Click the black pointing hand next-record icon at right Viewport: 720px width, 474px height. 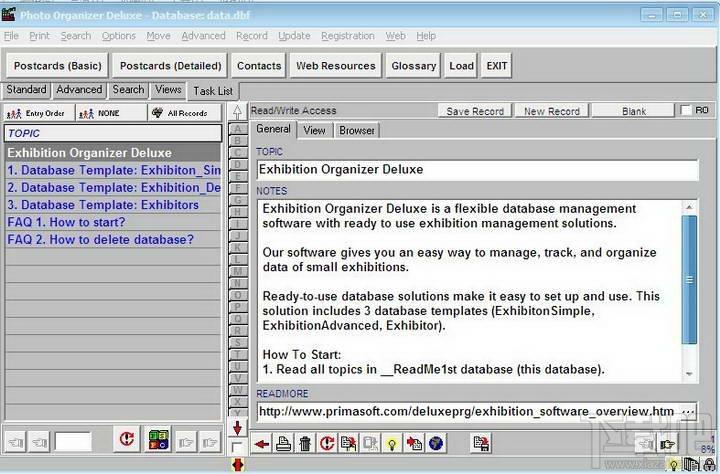click(667, 444)
